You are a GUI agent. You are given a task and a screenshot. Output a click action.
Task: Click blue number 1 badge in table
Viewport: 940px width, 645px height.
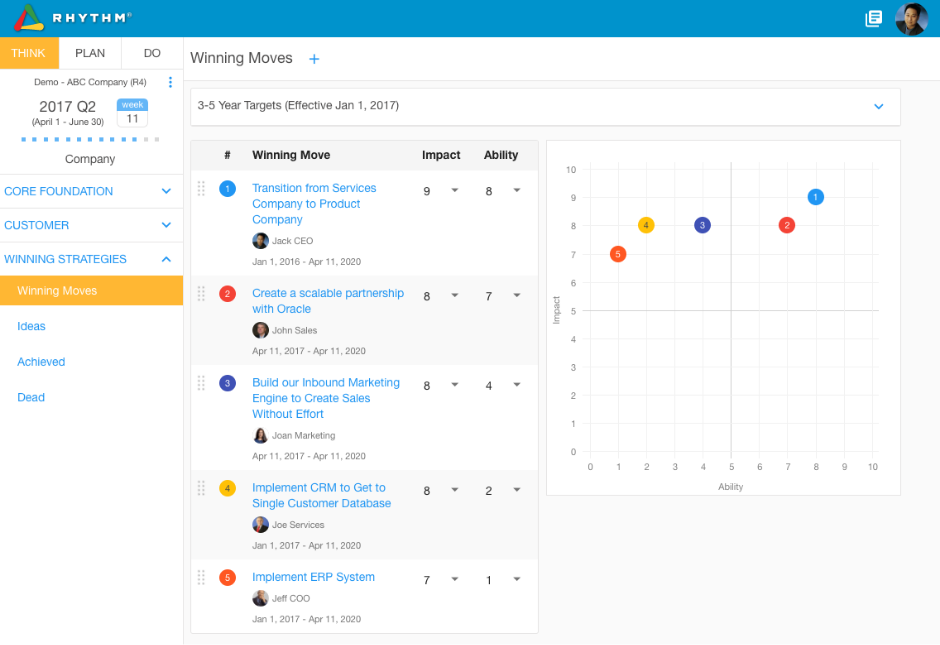click(x=227, y=189)
